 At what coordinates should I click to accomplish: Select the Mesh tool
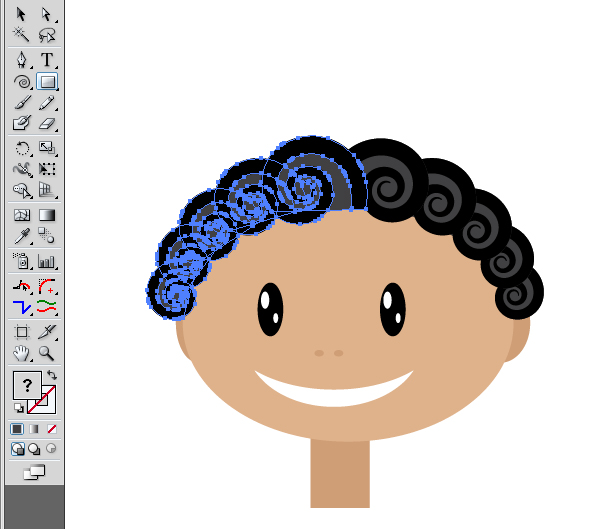click(x=21, y=215)
